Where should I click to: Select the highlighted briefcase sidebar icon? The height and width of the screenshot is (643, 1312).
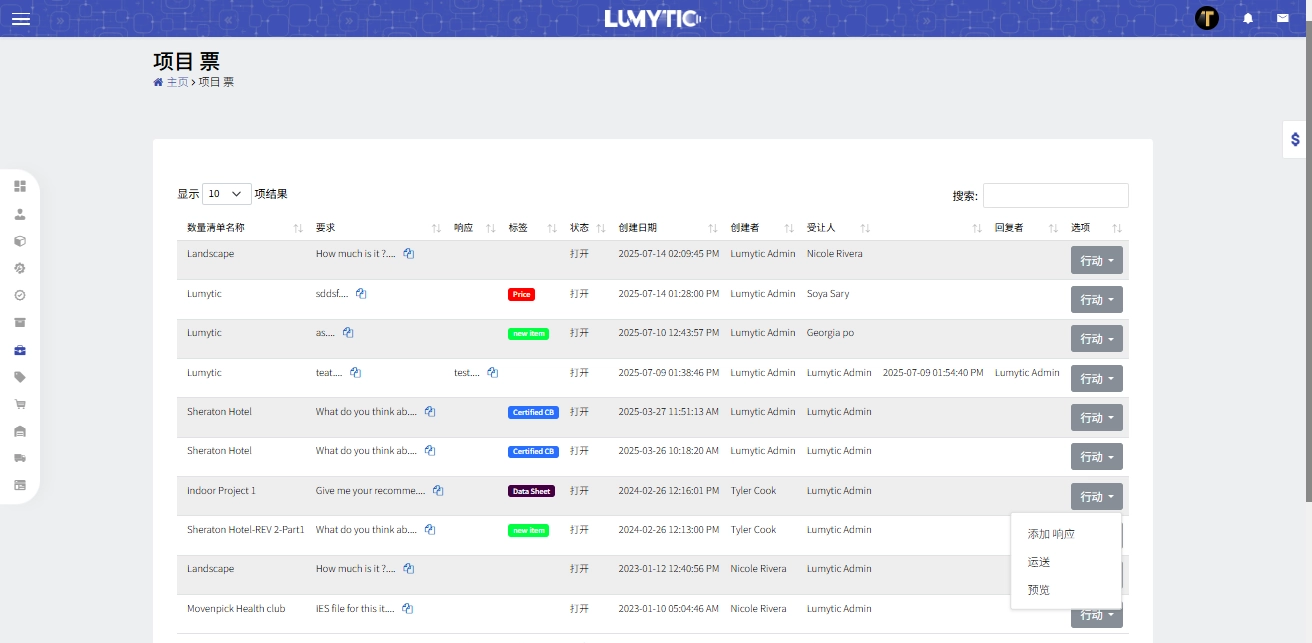click(x=20, y=350)
